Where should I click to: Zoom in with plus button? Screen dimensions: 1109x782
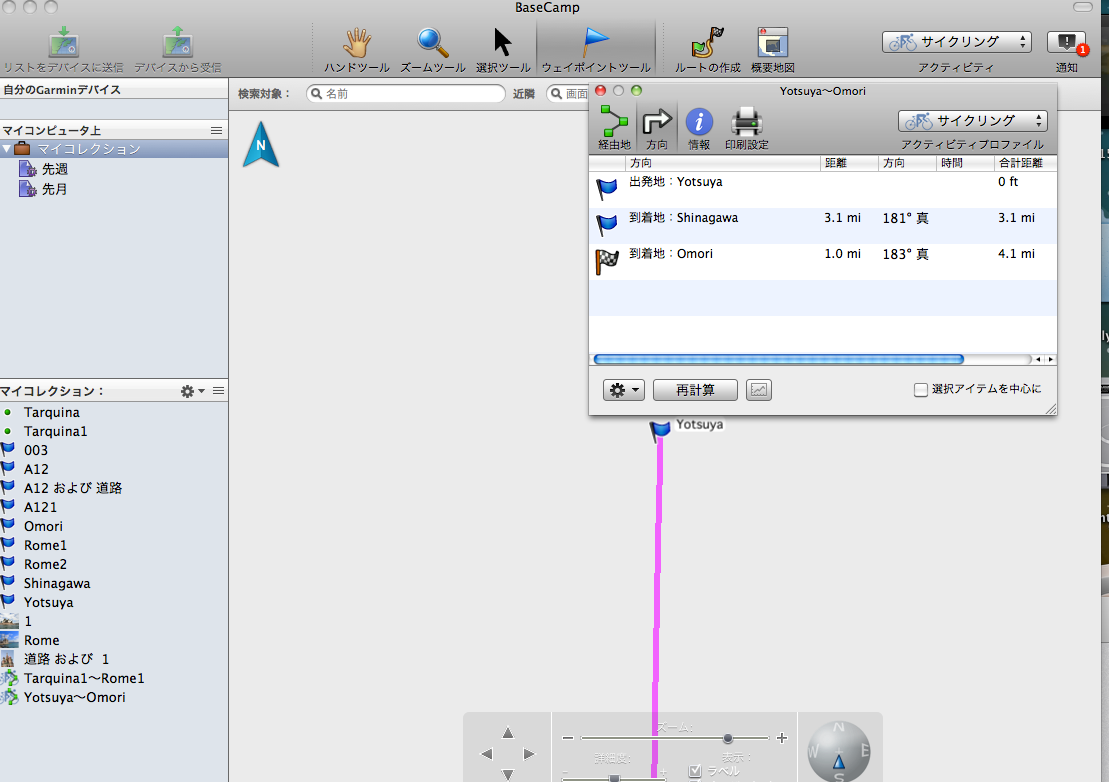point(782,738)
